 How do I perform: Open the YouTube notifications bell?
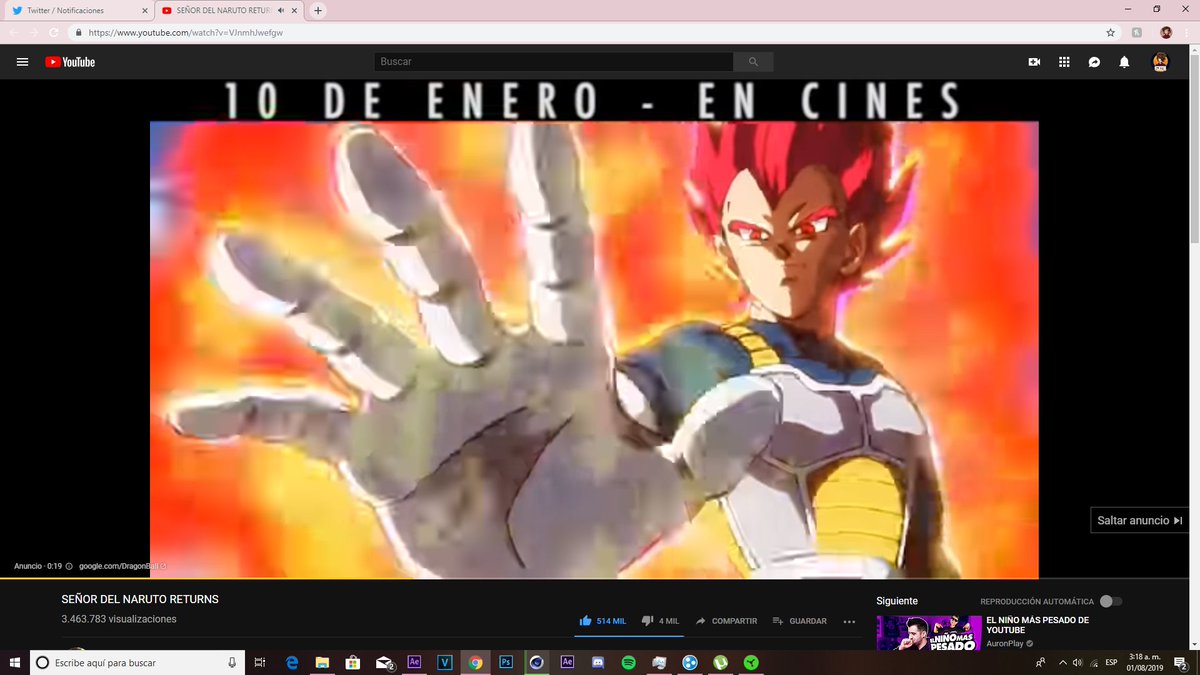1124,62
